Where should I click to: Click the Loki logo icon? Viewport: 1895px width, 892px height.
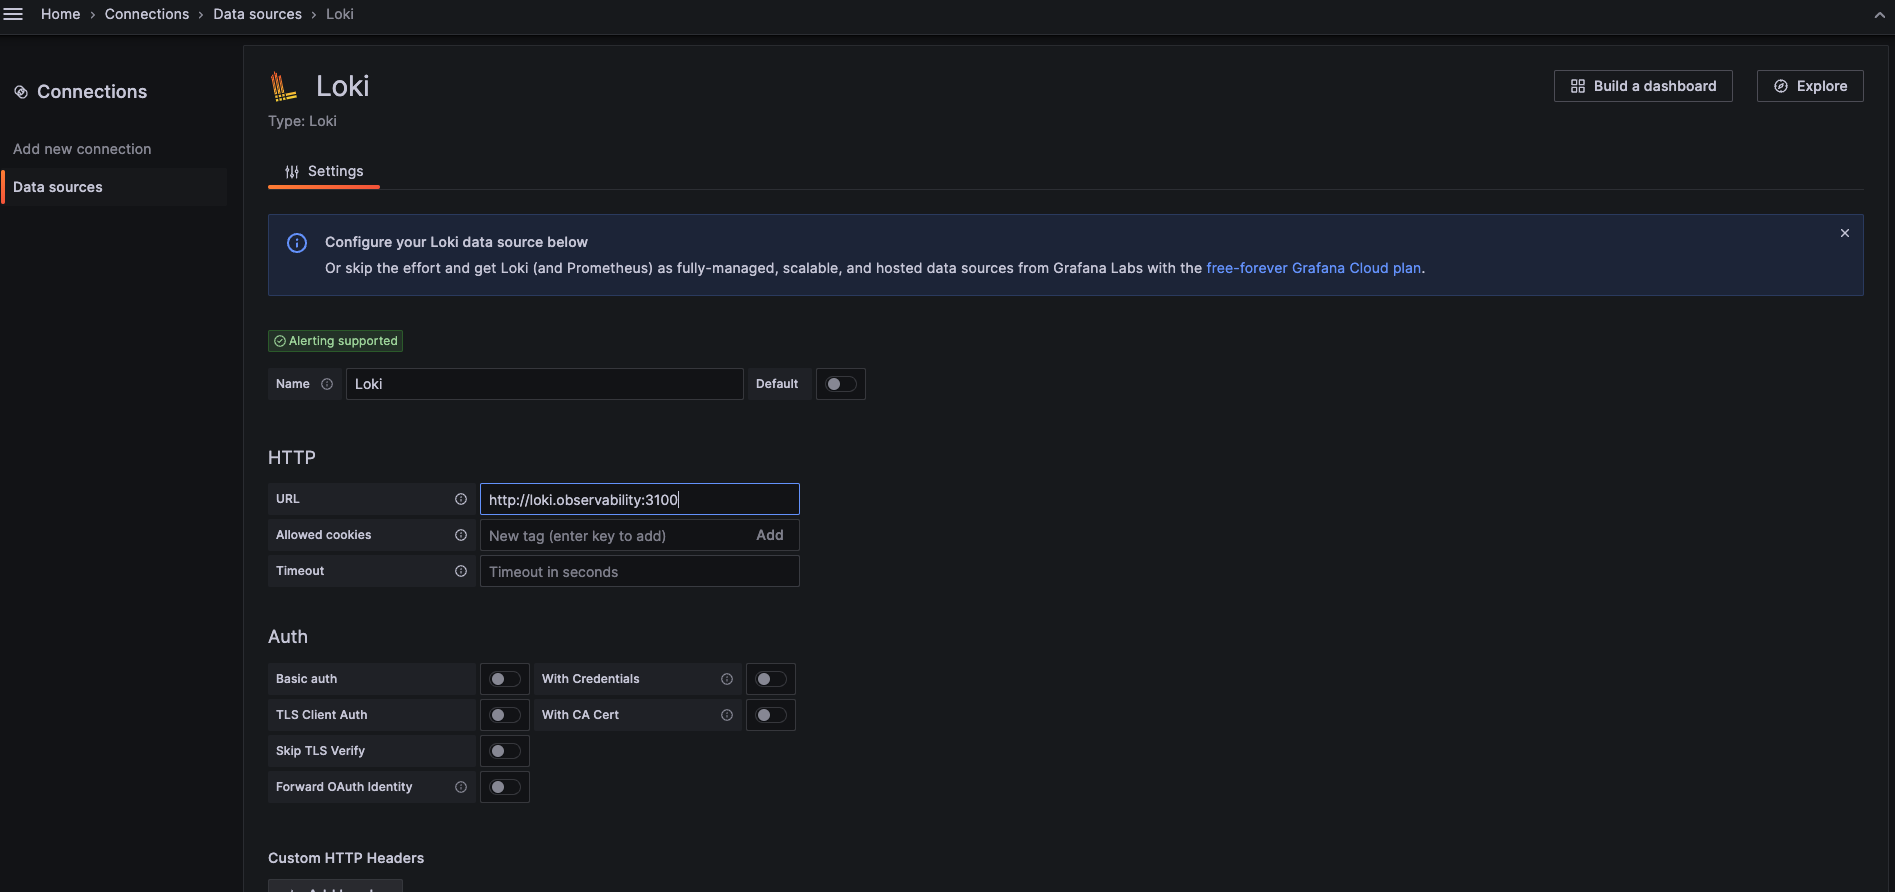click(284, 86)
